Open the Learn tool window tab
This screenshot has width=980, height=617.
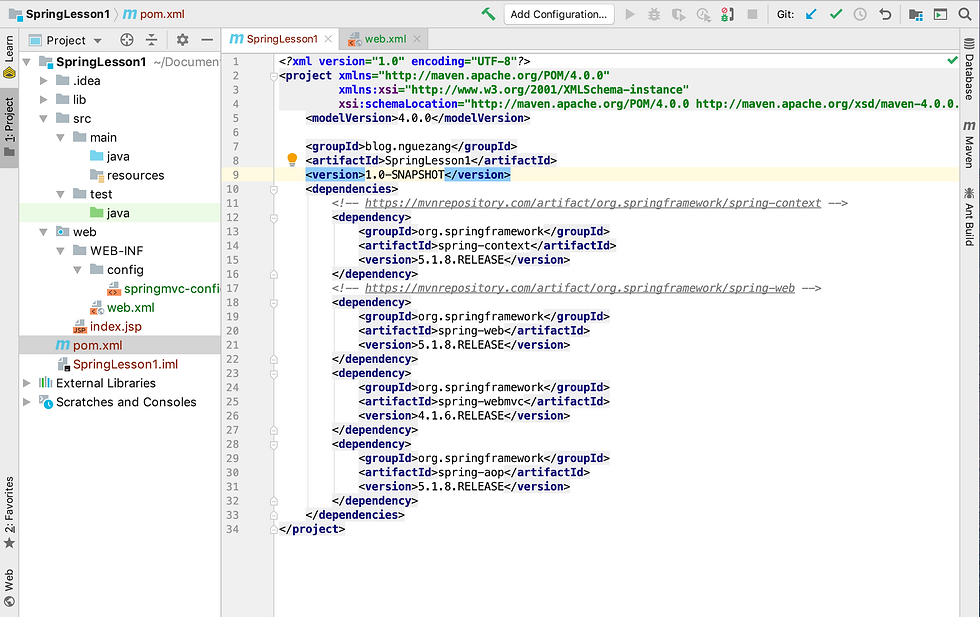9,57
